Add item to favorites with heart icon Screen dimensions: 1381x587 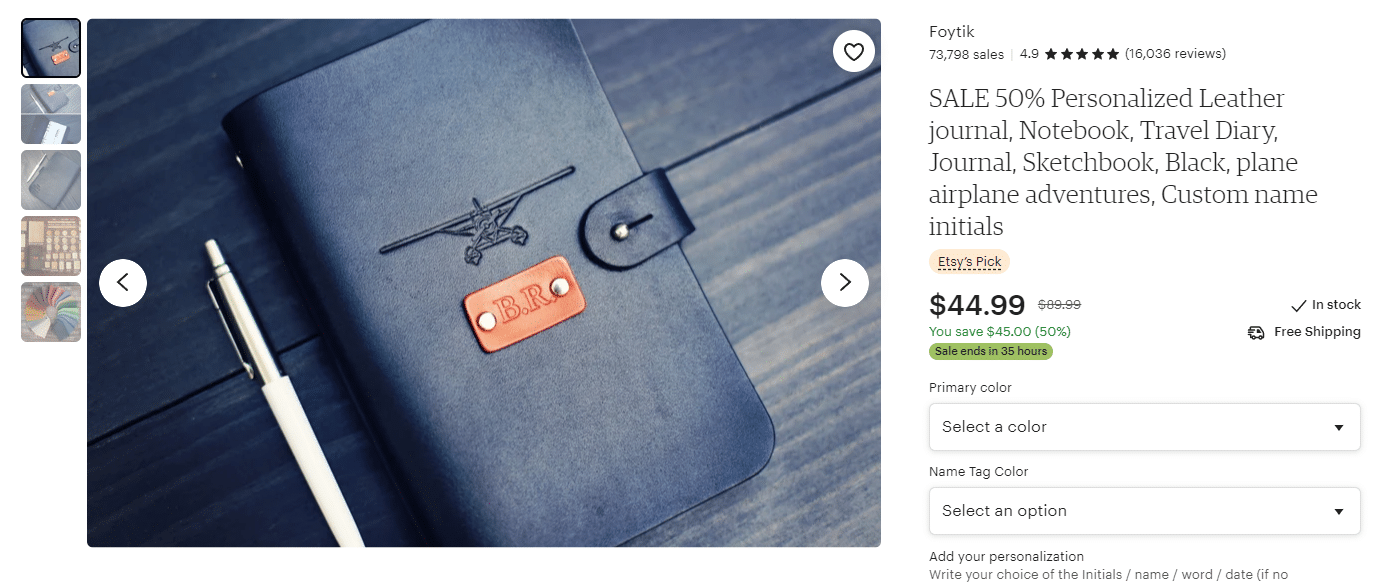(853, 52)
